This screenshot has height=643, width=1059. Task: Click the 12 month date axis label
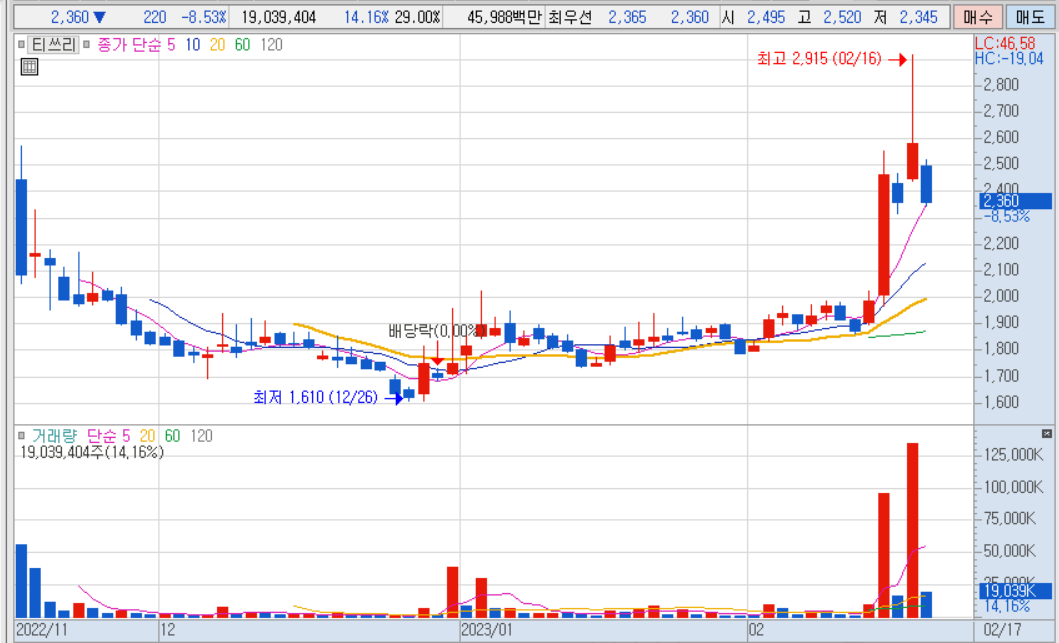click(x=168, y=630)
